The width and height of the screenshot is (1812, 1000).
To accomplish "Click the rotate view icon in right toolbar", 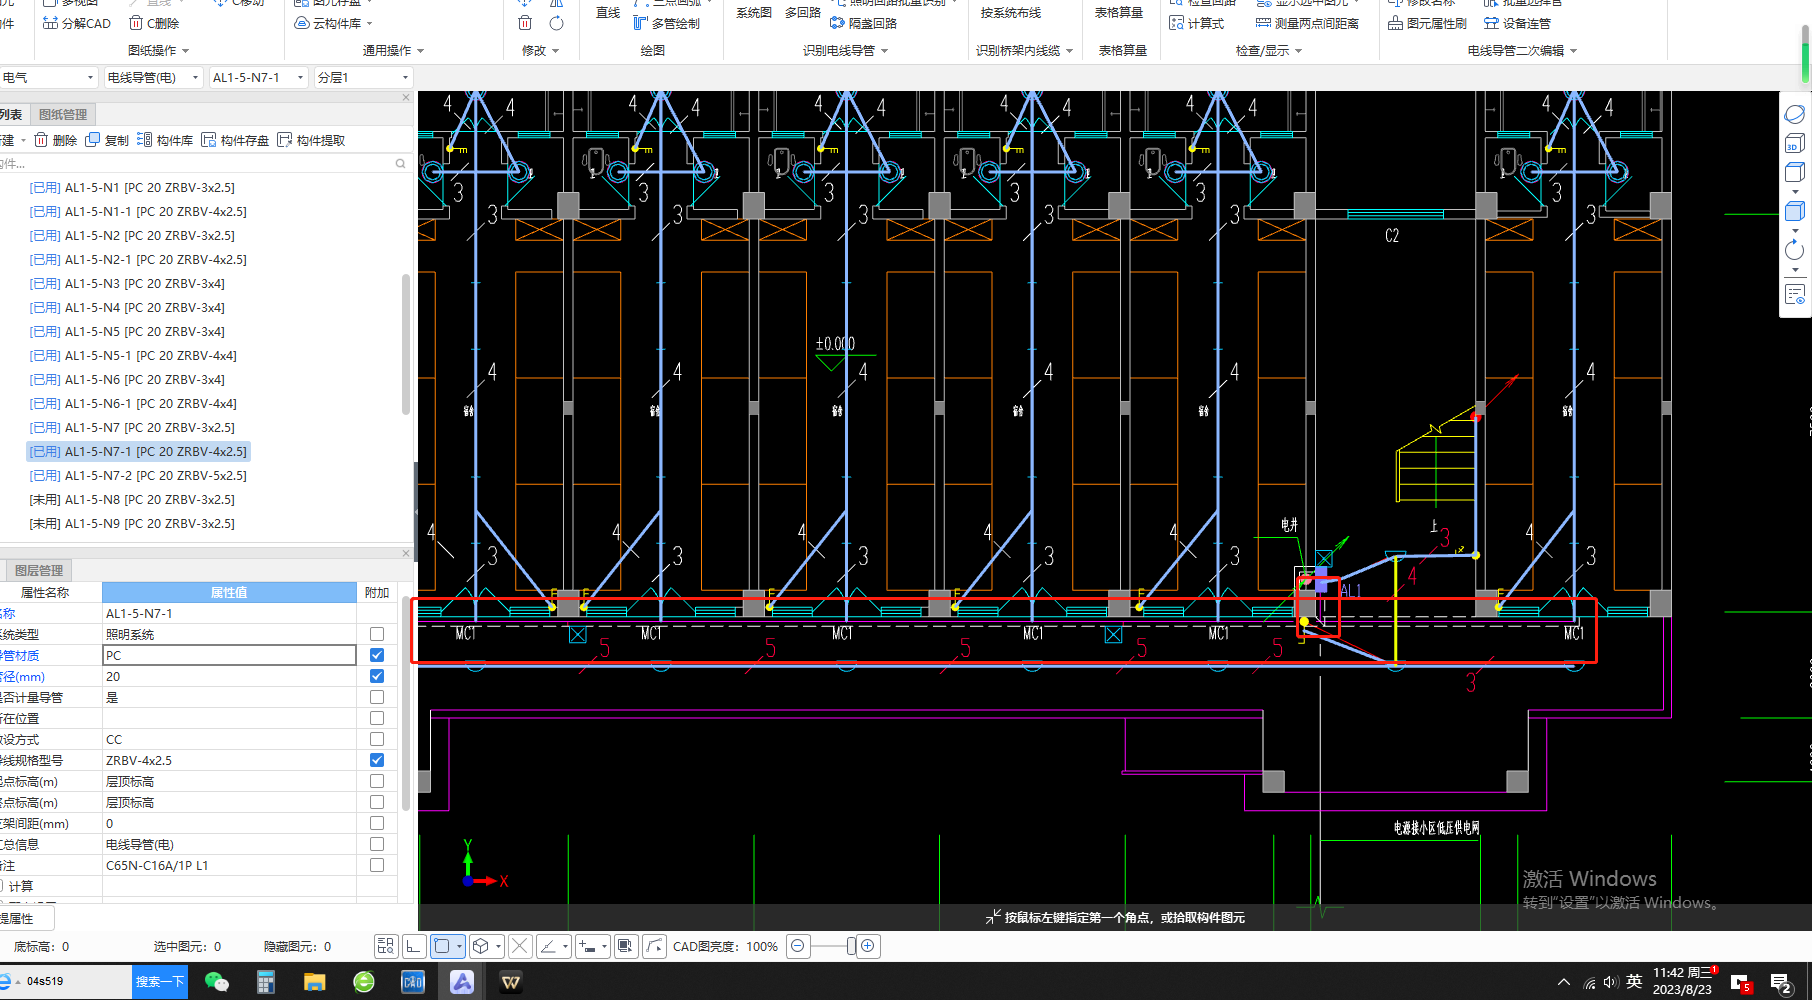I will (x=1795, y=249).
